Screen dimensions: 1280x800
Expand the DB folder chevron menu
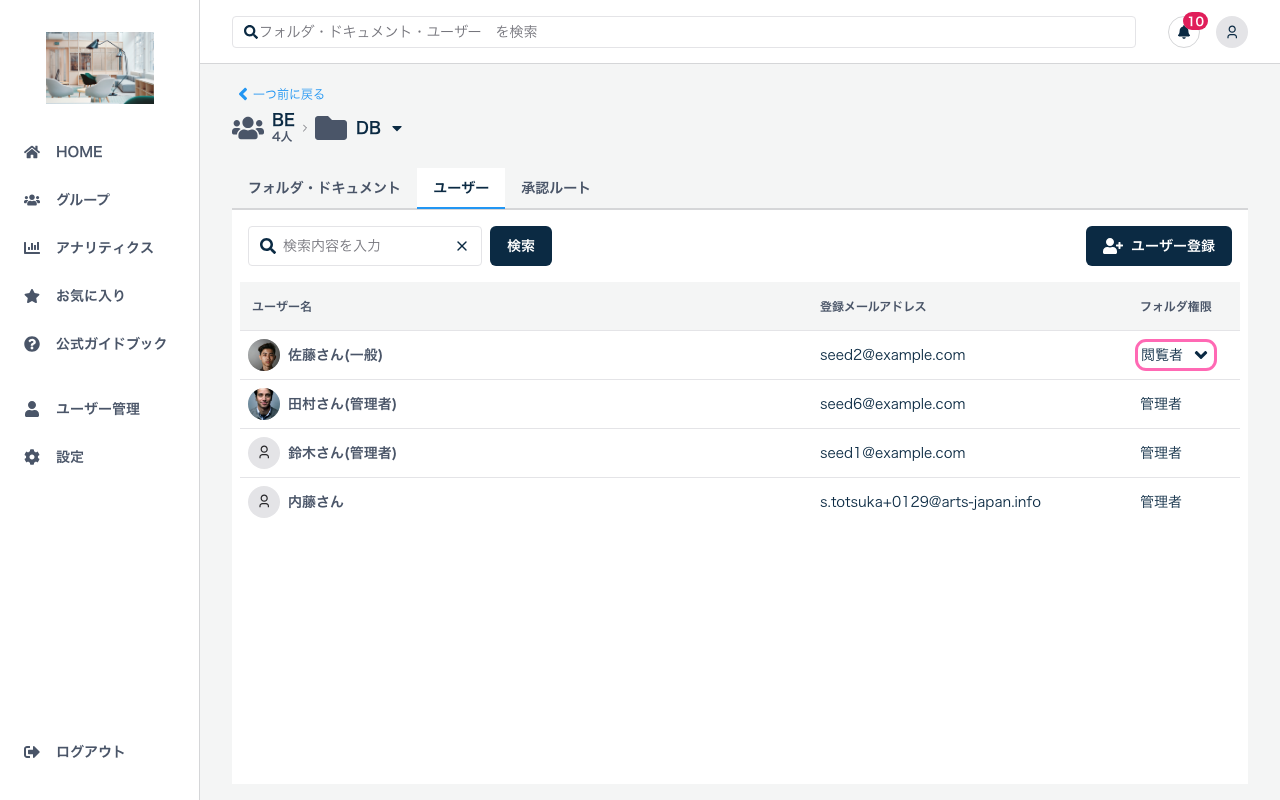(x=396, y=128)
